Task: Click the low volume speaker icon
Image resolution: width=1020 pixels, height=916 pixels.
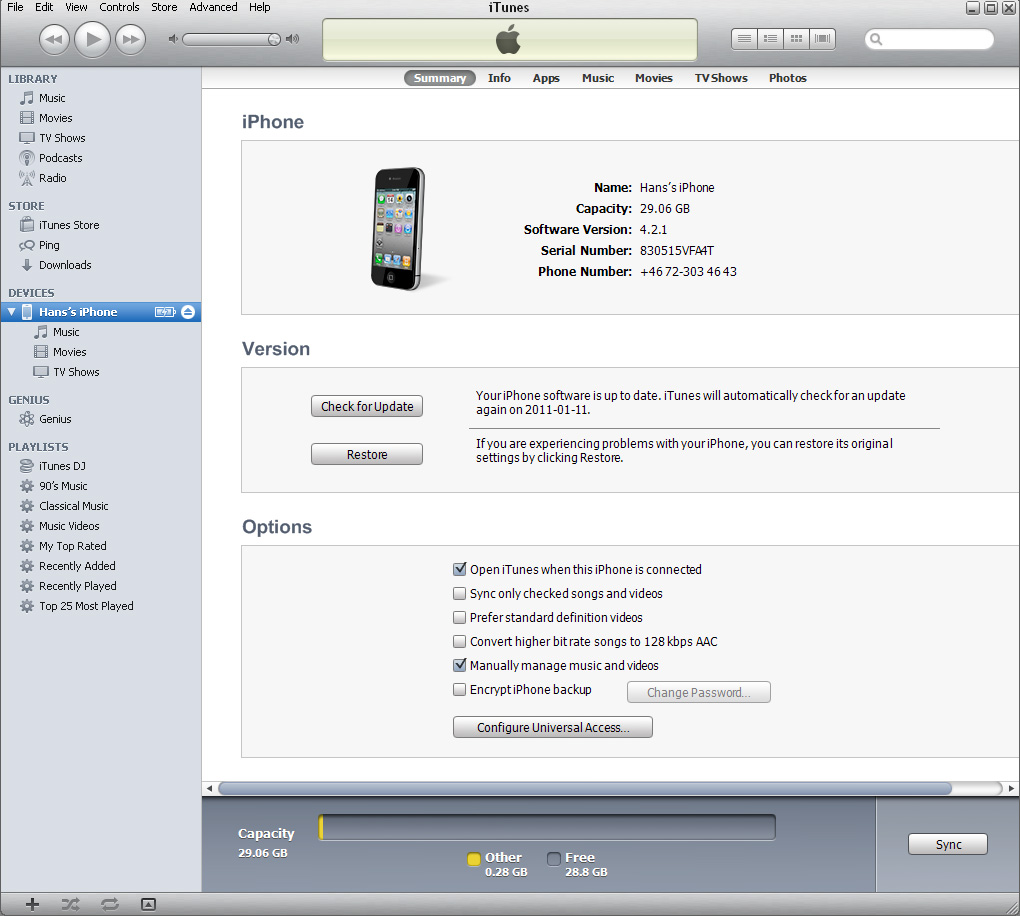Action: point(173,39)
